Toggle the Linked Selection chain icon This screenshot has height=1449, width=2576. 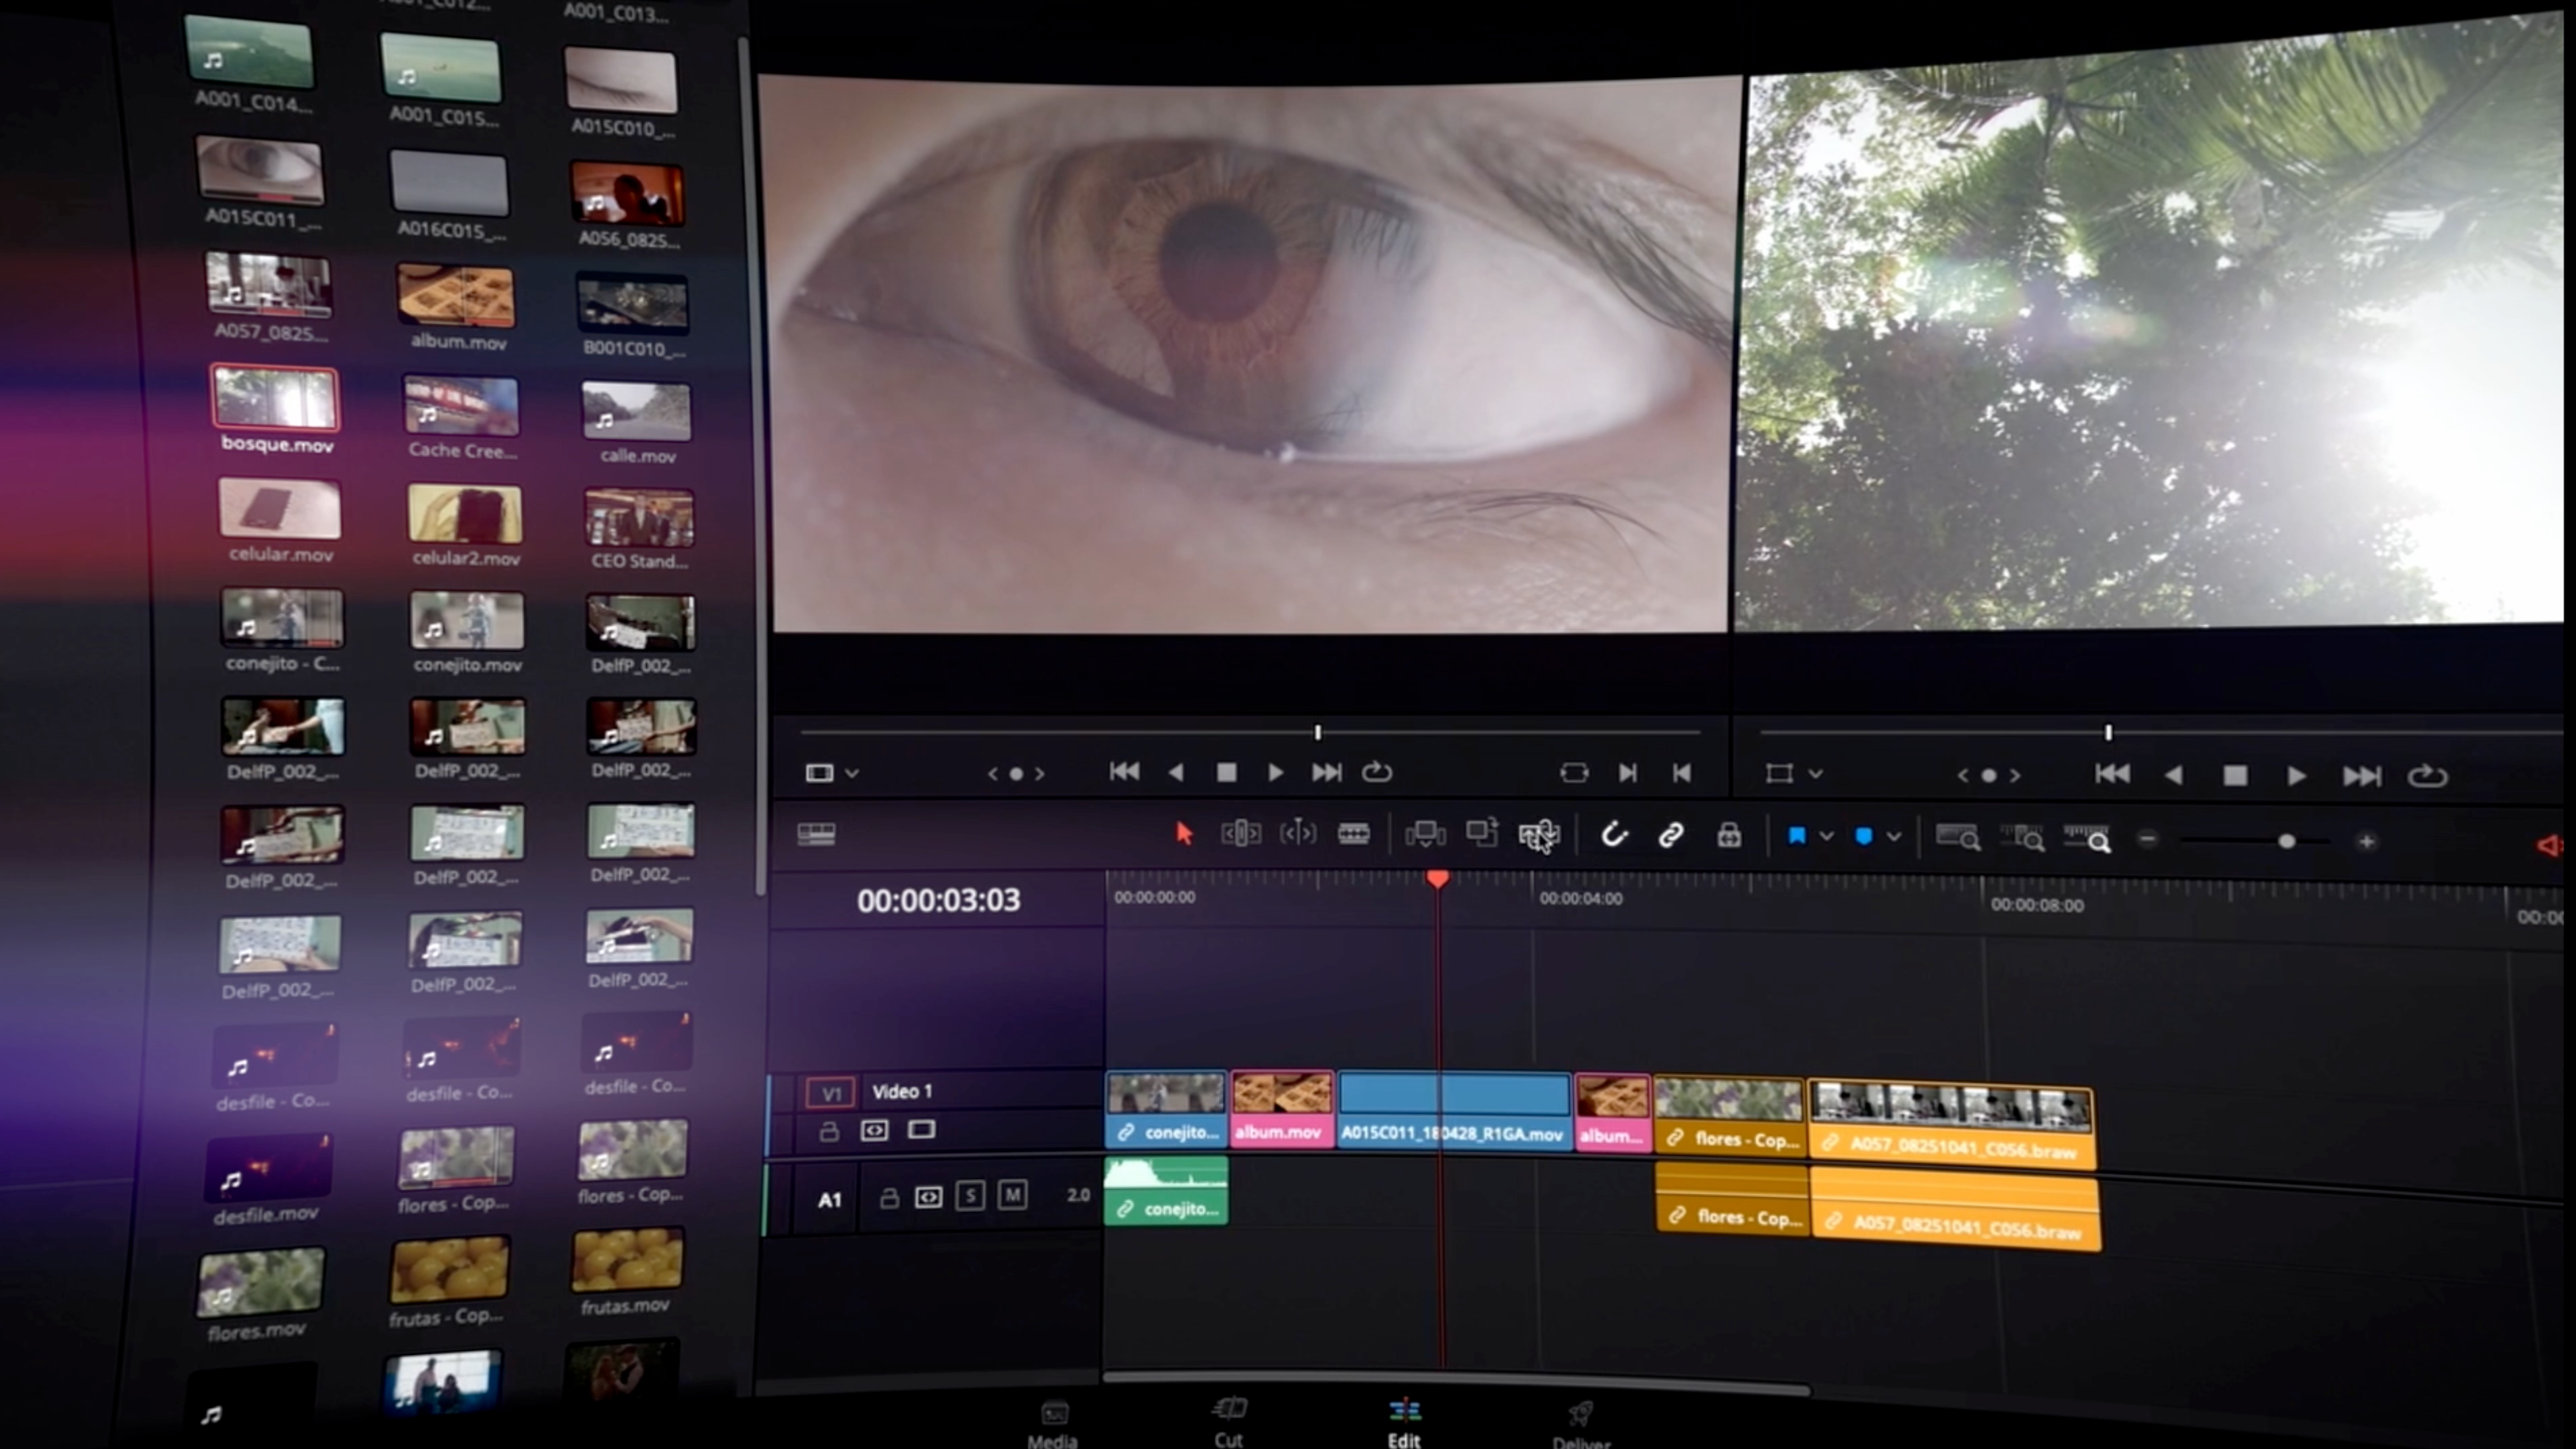(x=1670, y=835)
